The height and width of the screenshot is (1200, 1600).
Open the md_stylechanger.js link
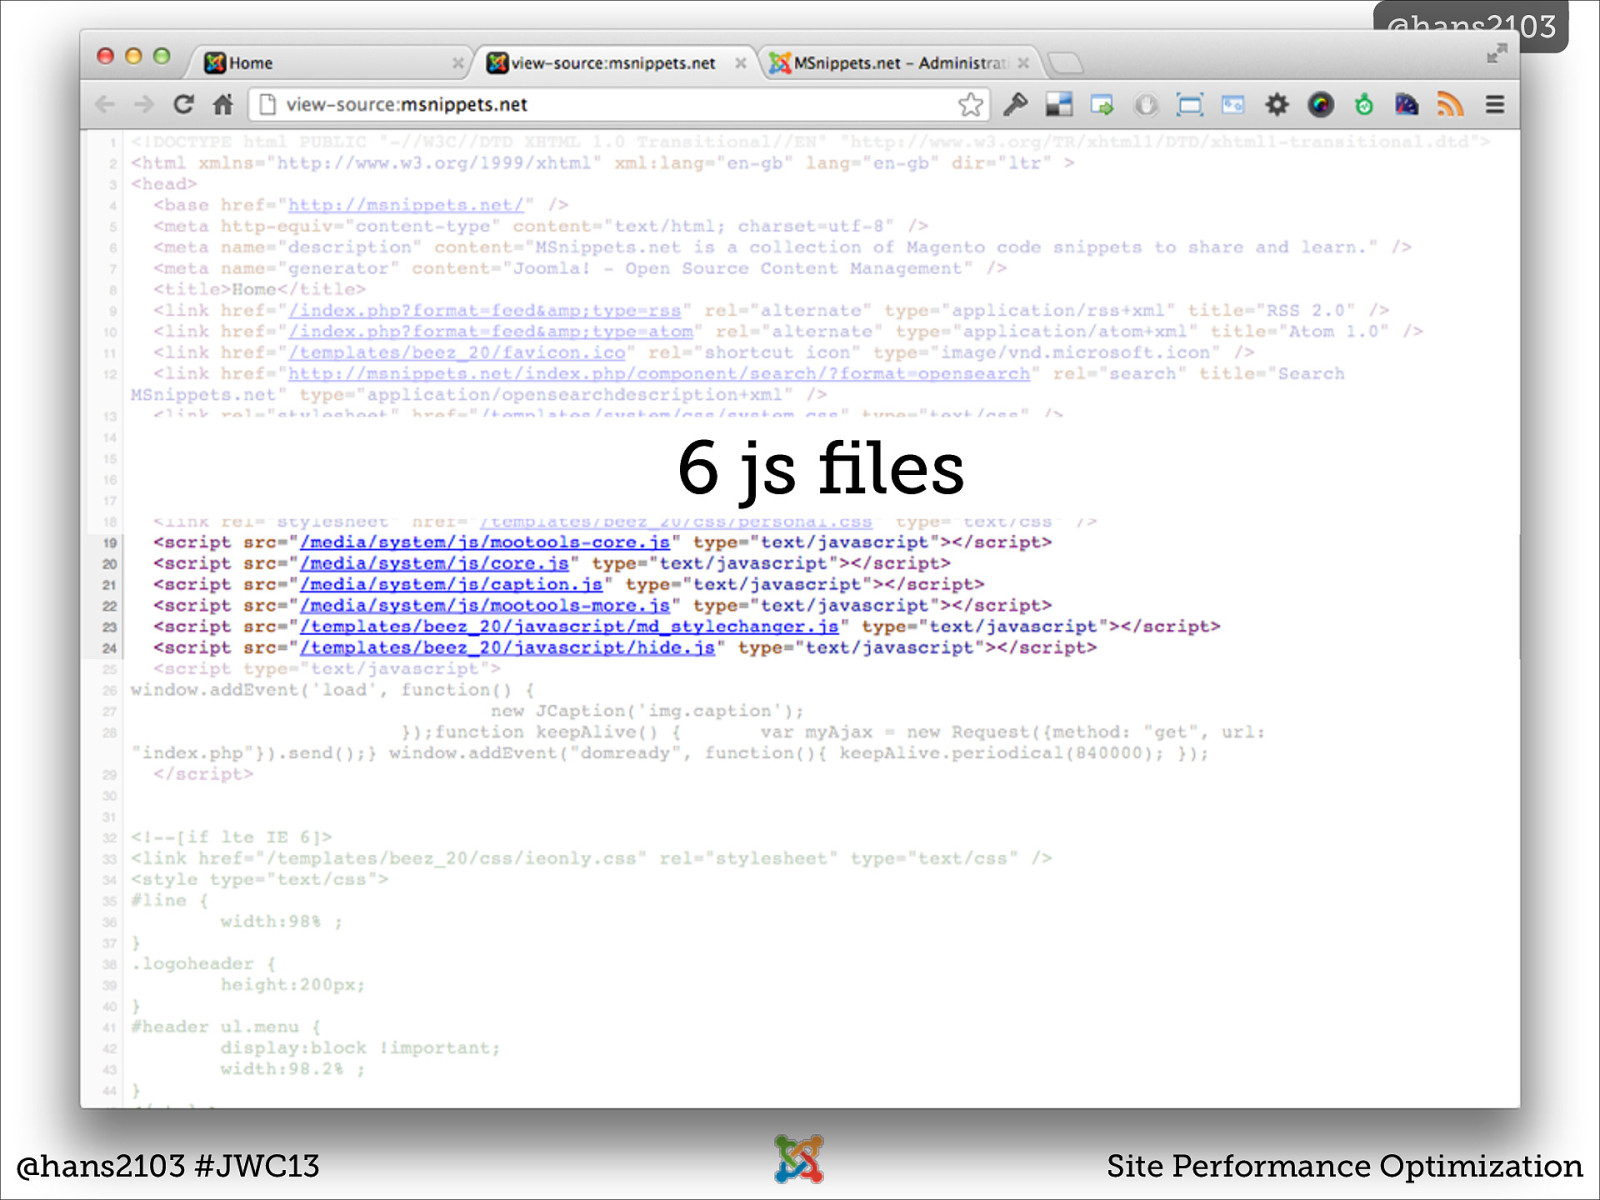[569, 626]
